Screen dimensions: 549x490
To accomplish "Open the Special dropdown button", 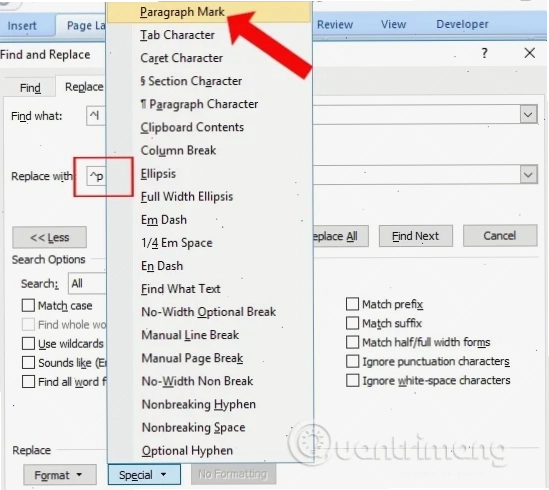I will point(144,475).
